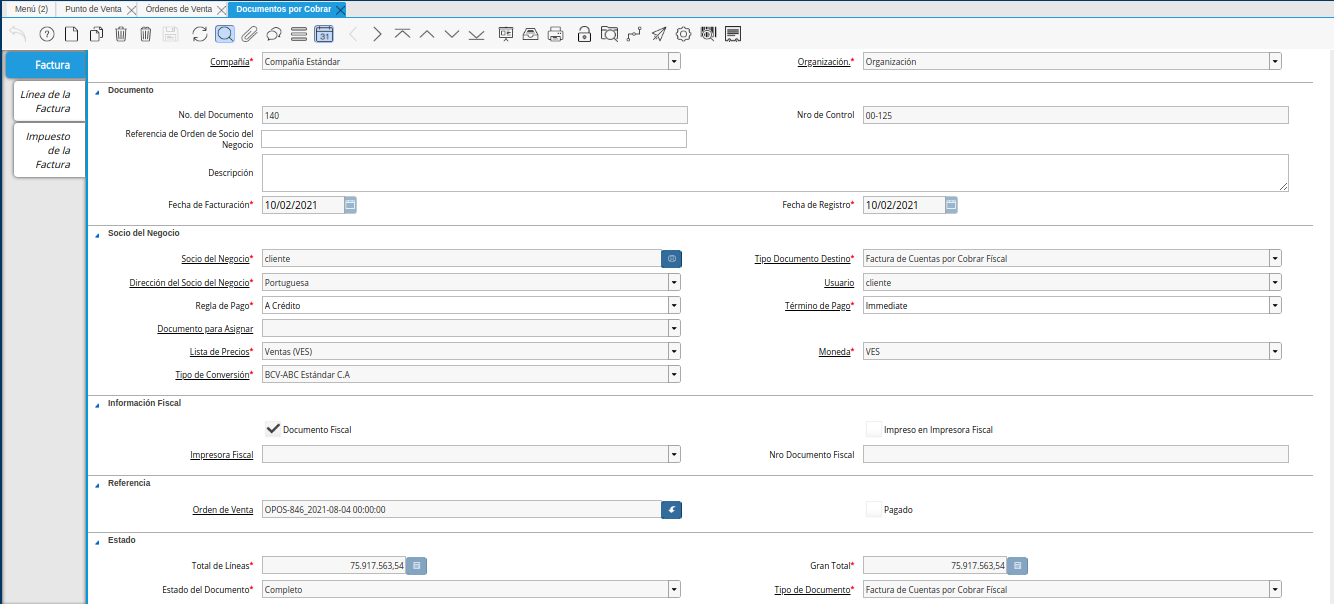Click the print icon in the toolbar
This screenshot has height=604, width=1334.
click(x=556, y=34)
